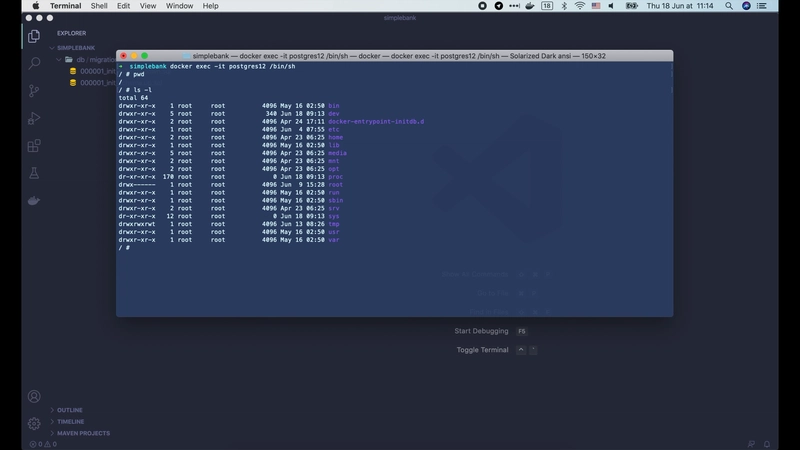
Task: Click the 'usr' directory name in listing
Action: click(x=334, y=232)
